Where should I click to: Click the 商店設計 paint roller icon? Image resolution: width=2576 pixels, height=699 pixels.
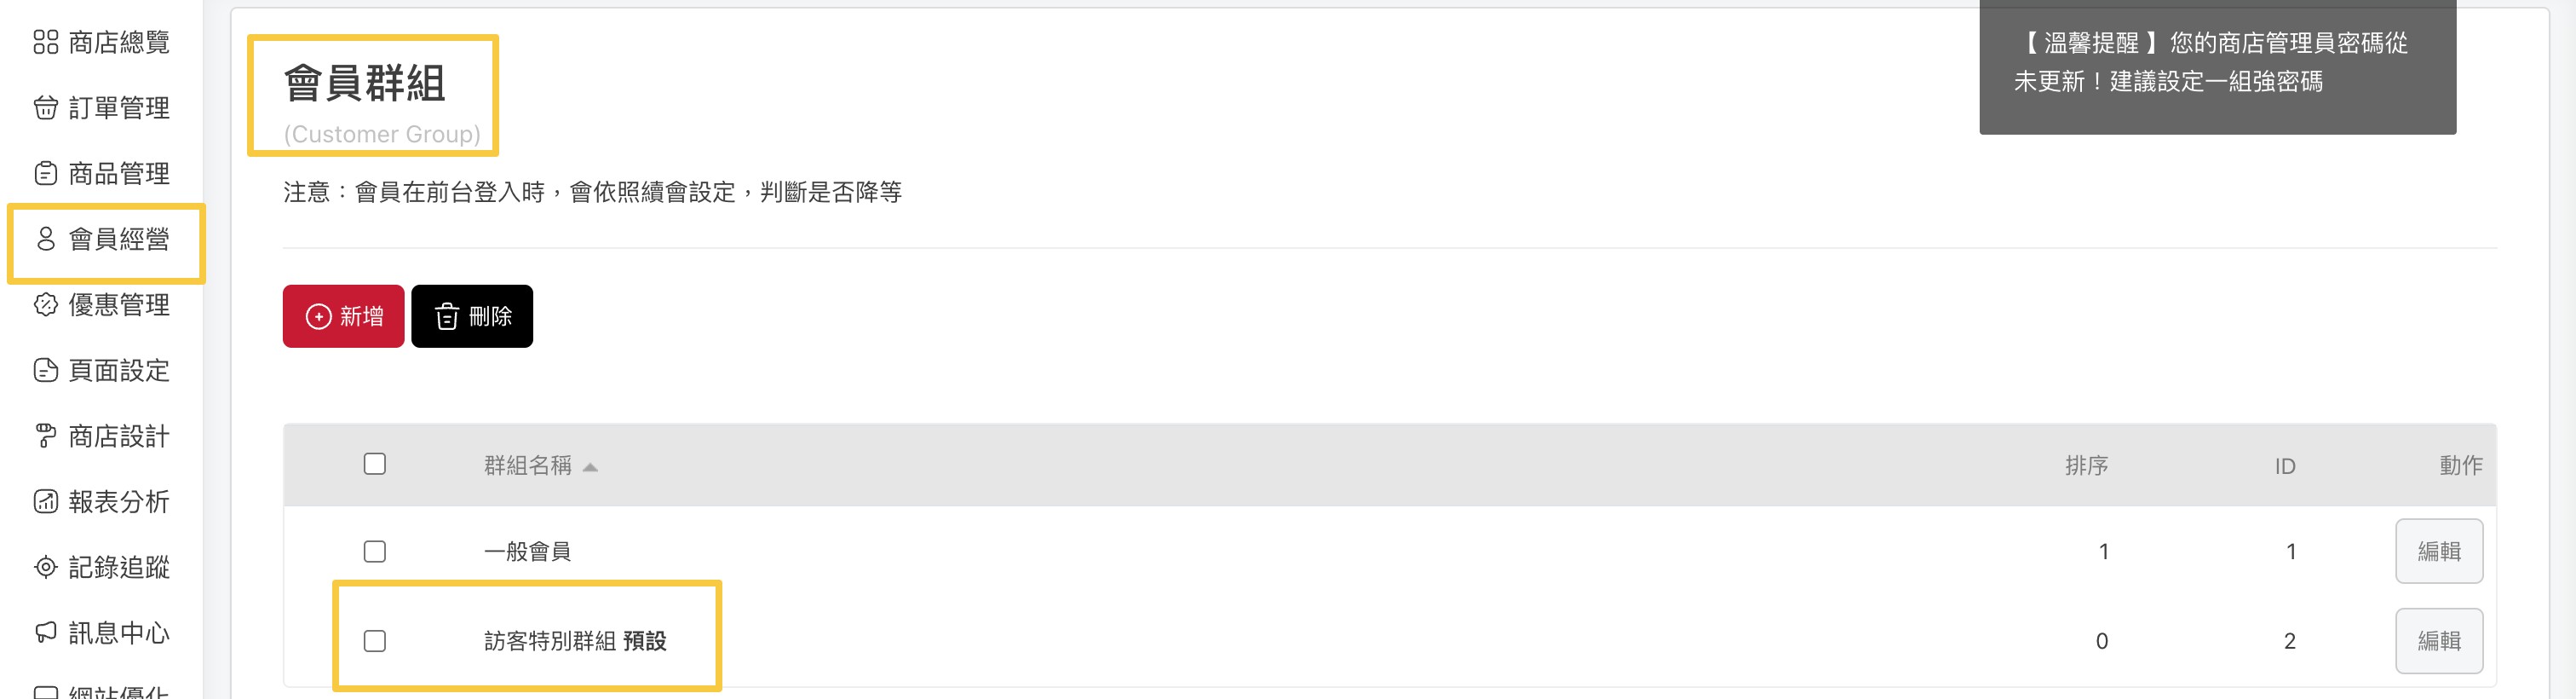tap(46, 436)
